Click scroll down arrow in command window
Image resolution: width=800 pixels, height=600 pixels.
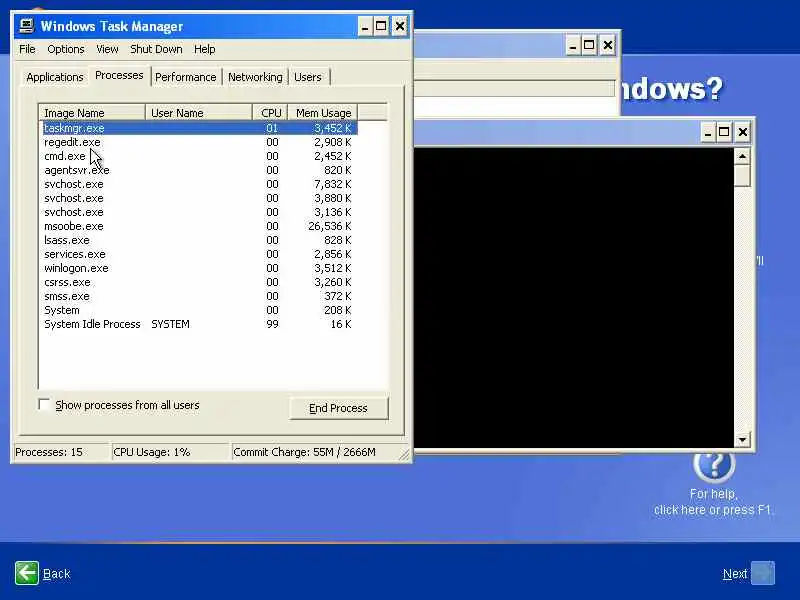(742, 440)
